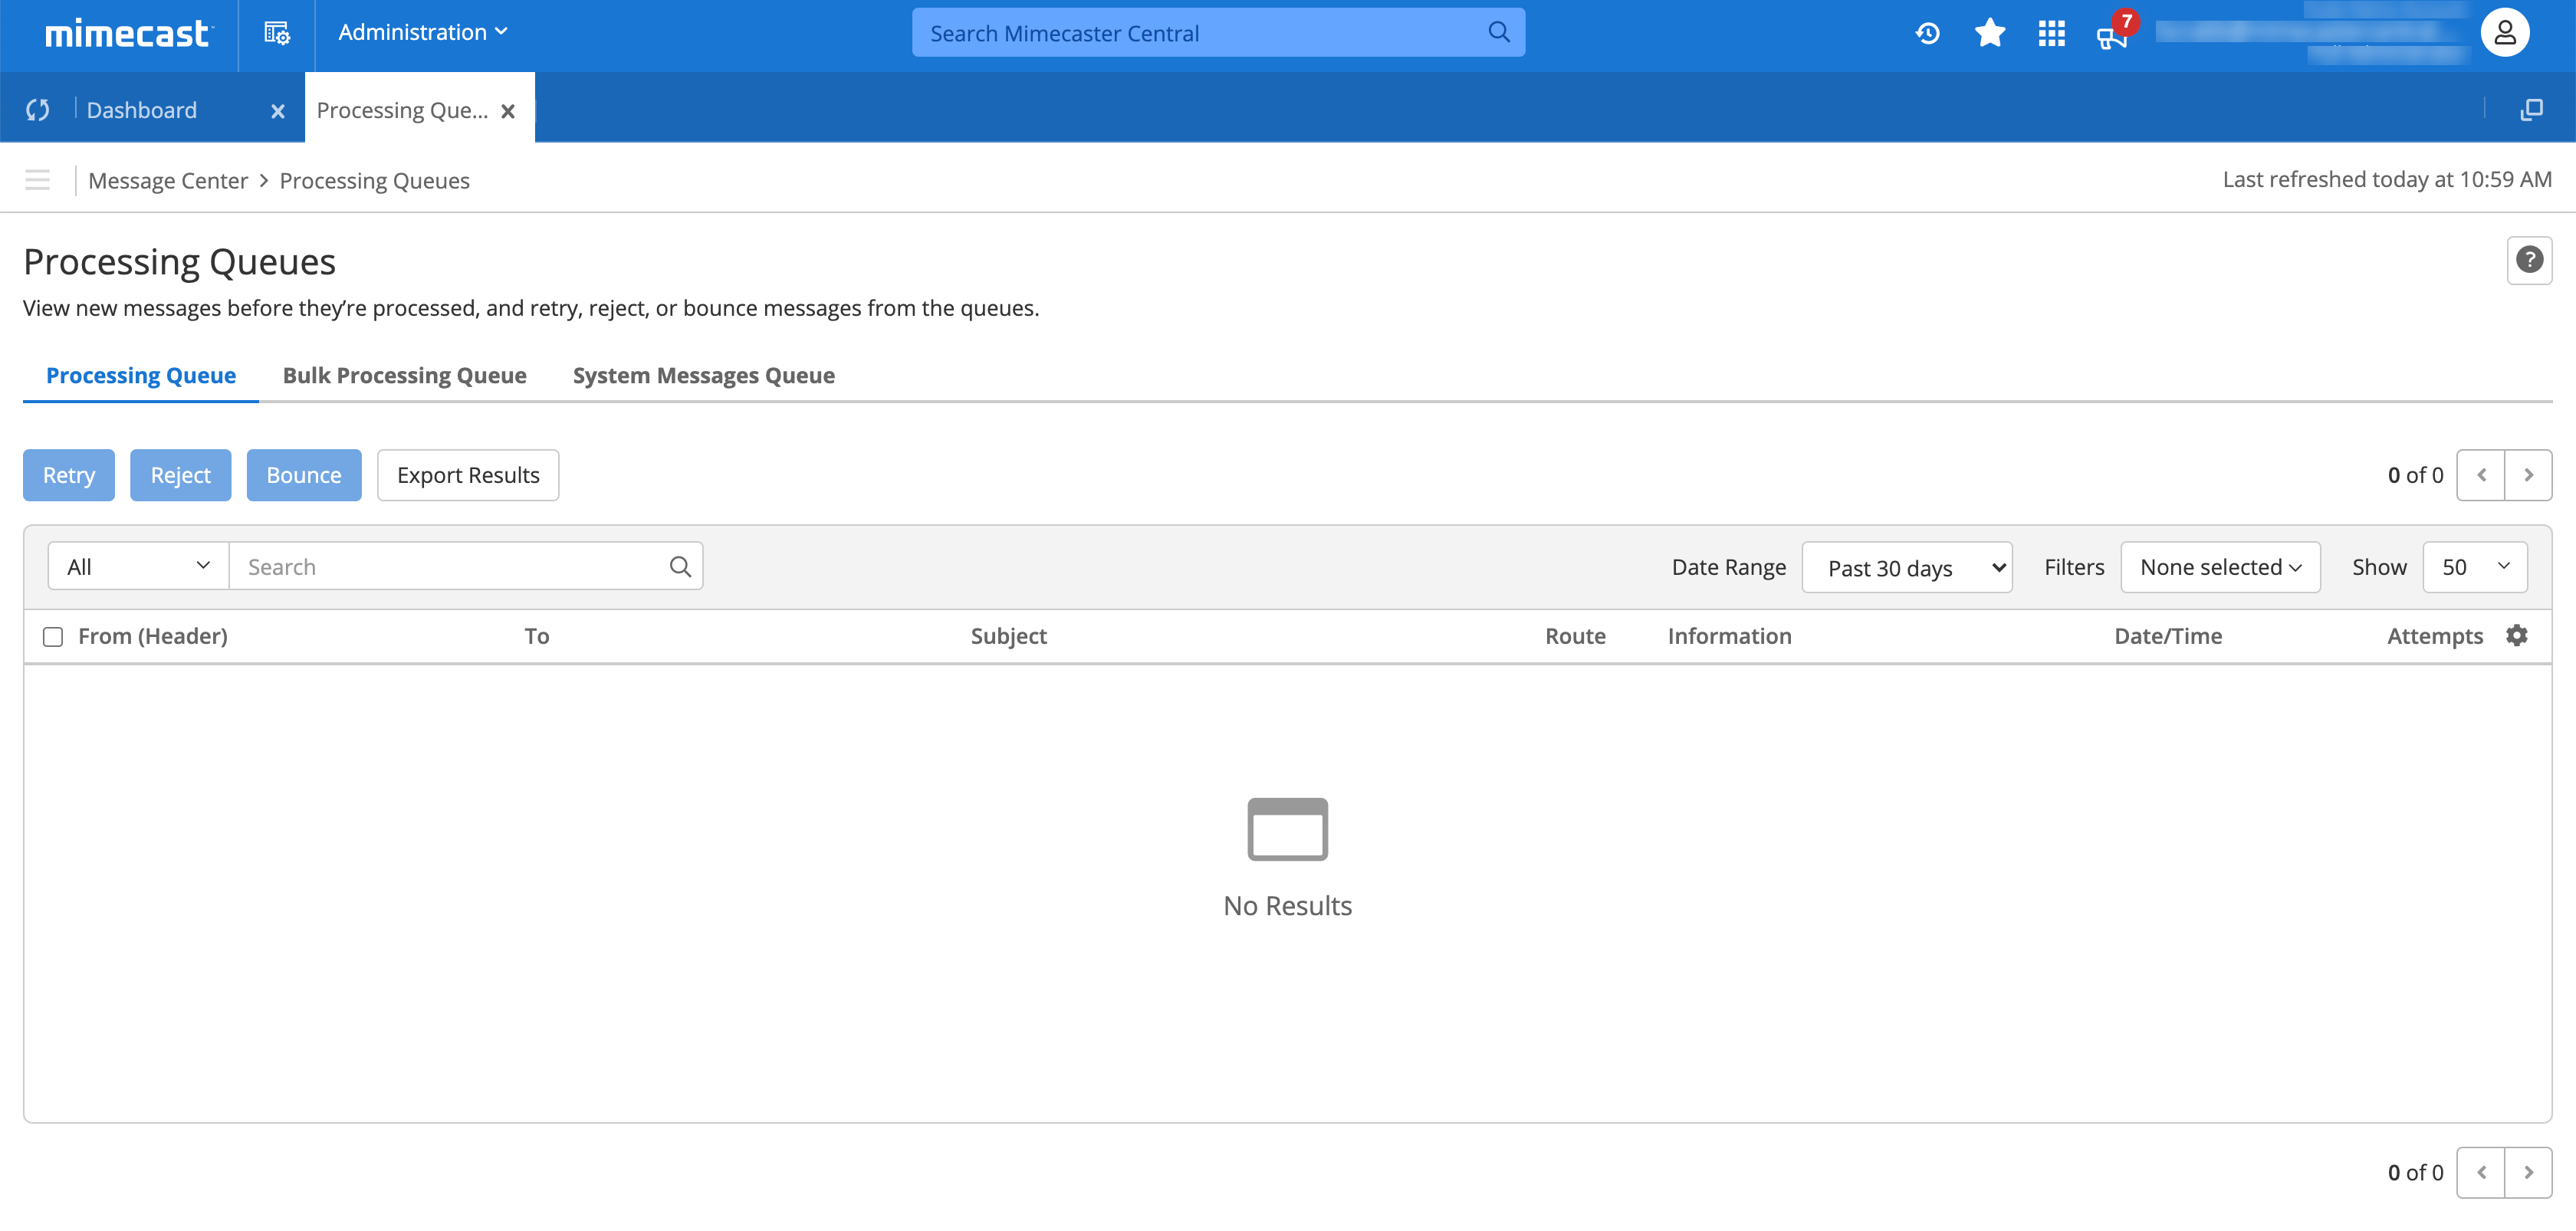
Task: Toggle the hamburger navigation menu
Action: click(37, 180)
